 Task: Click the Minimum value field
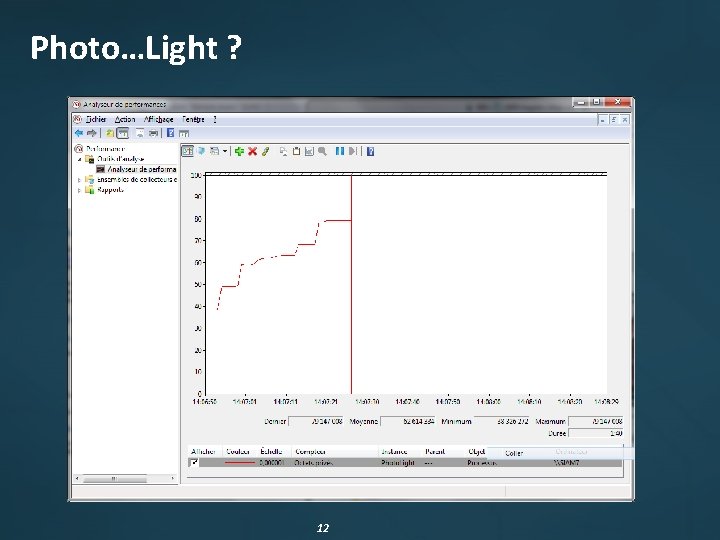tap(501, 421)
